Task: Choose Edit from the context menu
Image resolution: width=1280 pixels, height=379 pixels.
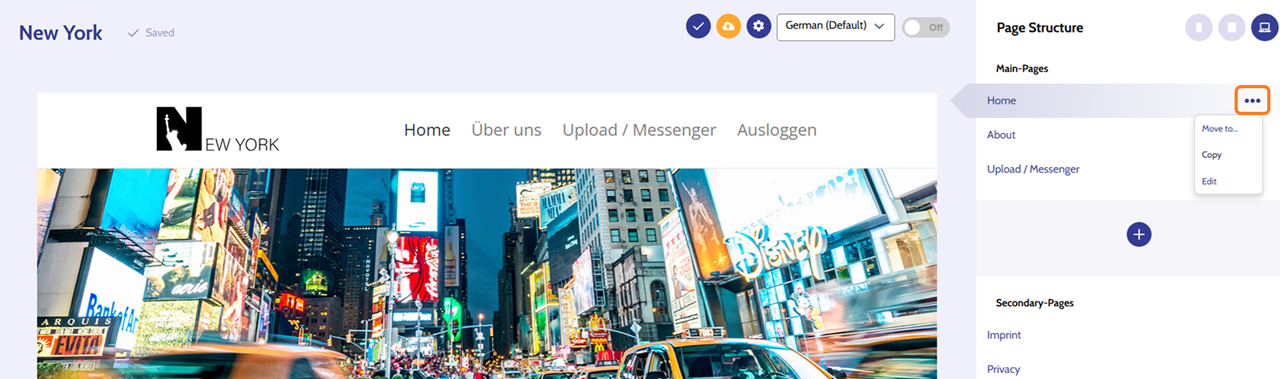Action: (x=1209, y=181)
